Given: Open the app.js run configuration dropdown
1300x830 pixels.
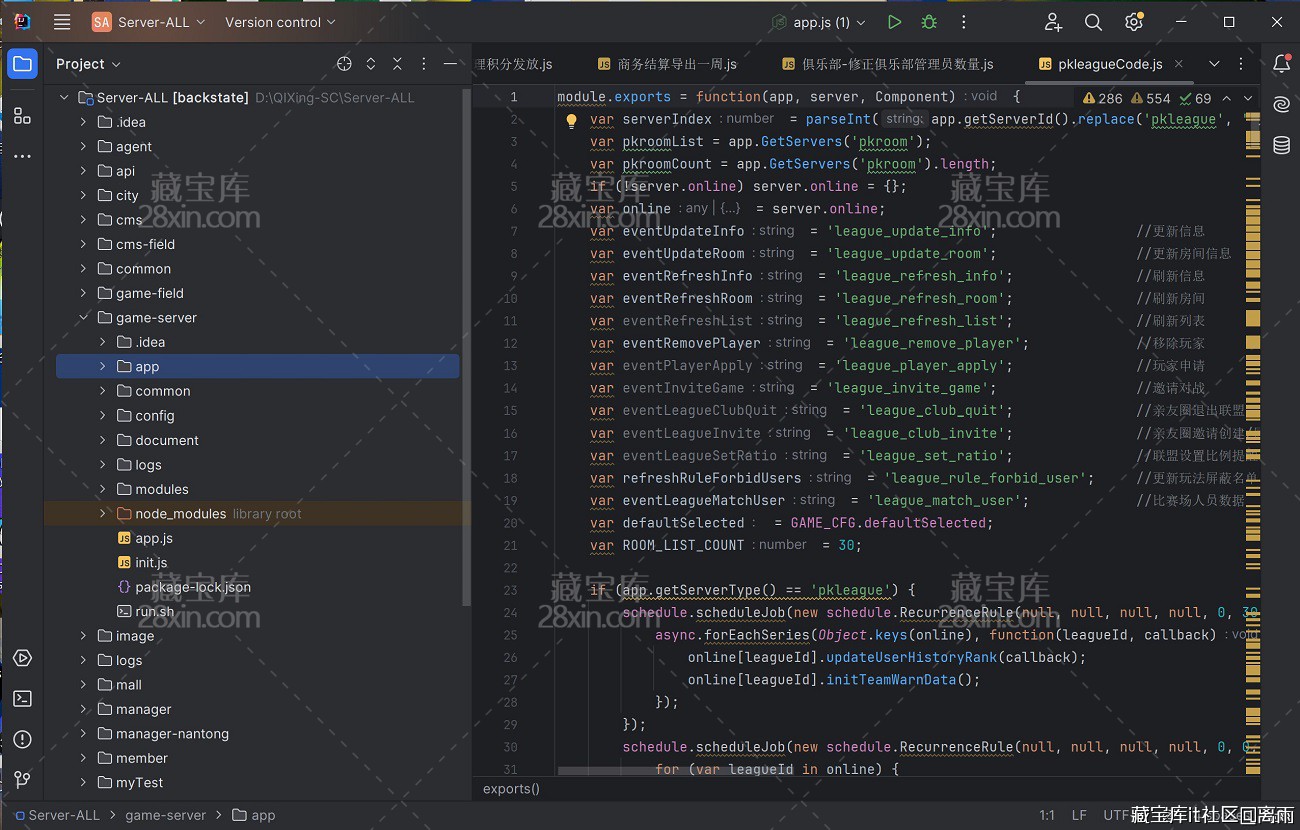Looking at the screenshot, I should [820, 22].
